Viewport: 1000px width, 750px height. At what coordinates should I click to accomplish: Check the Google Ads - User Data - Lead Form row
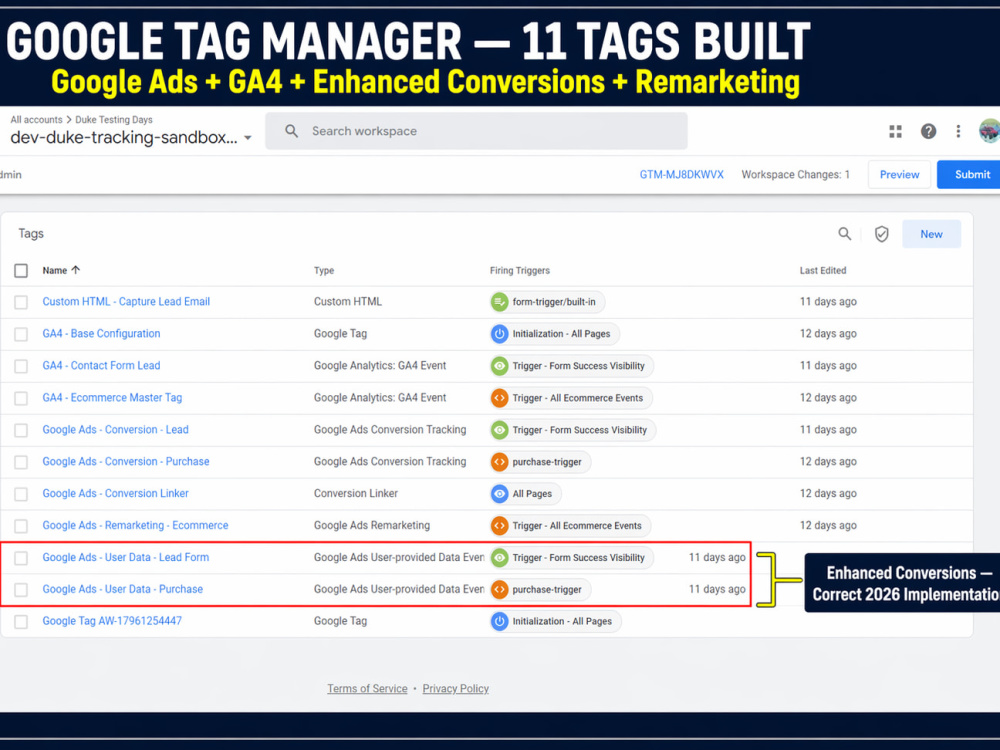point(21,557)
